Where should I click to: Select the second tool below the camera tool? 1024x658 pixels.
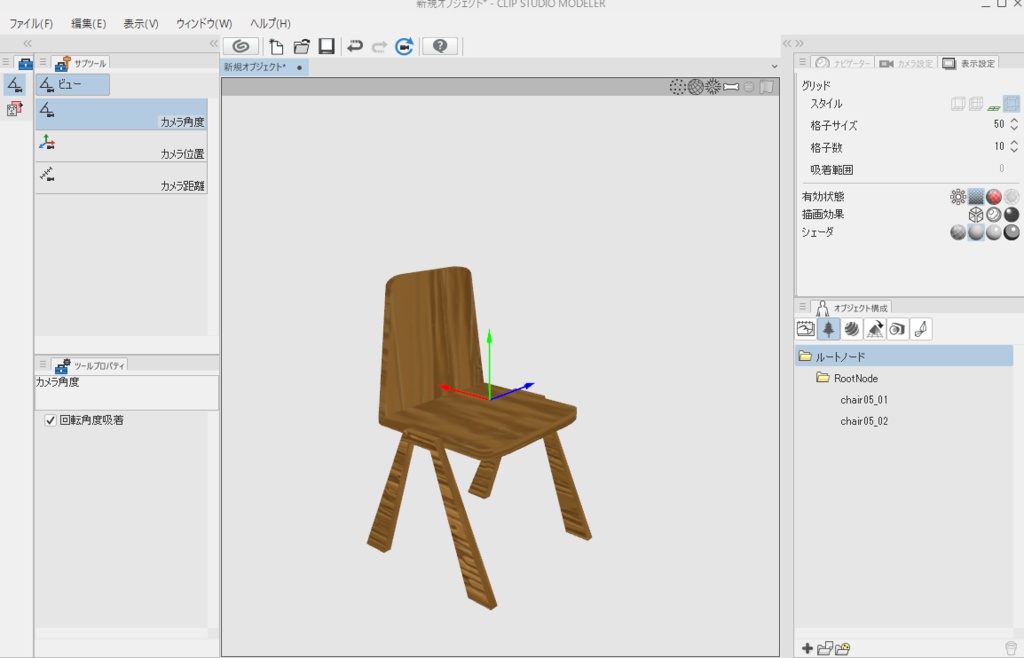[x=14, y=108]
